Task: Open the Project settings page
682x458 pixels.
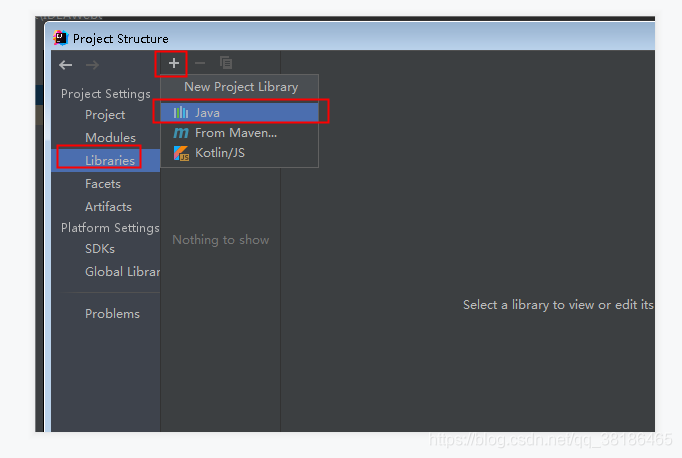Action: (105, 115)
